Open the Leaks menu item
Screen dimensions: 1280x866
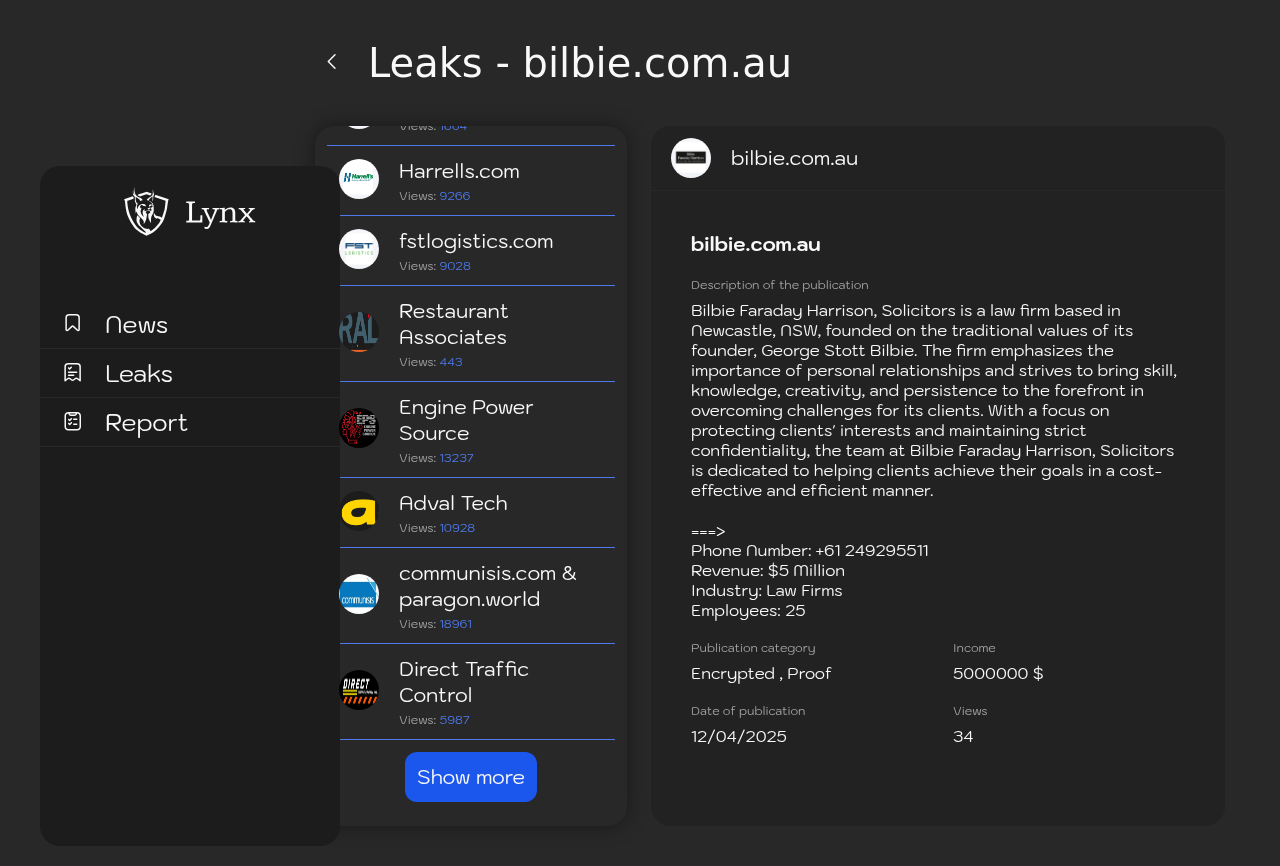coord(190,373)
